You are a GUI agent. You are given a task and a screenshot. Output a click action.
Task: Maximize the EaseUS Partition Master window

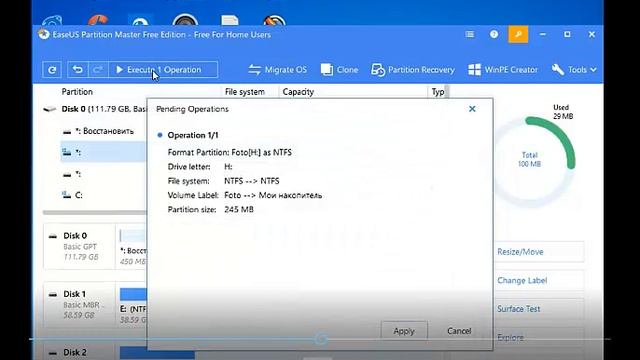click(x=567, y=34)
